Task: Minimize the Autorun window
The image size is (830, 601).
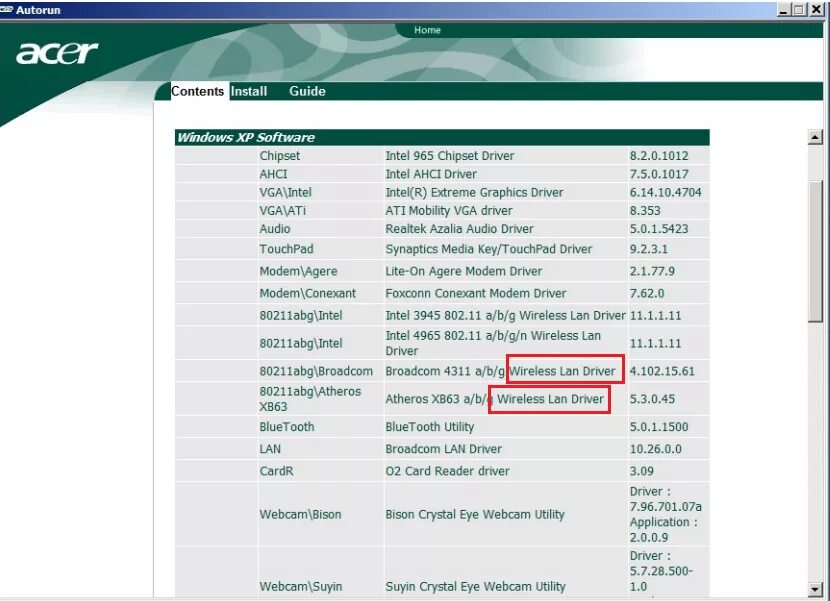Action: (784, 10)
